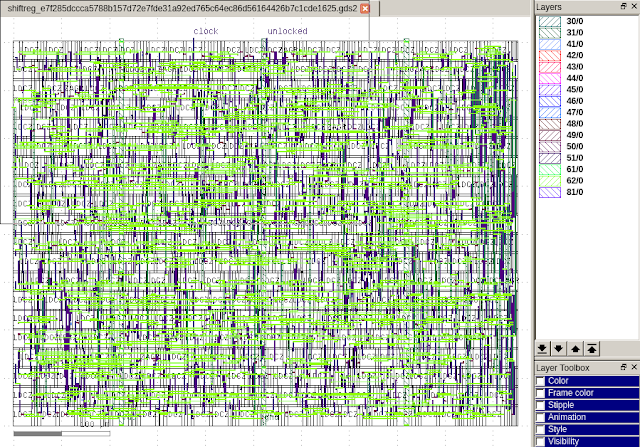
Task: Move selected layer up one position
Action: (576, 349)
